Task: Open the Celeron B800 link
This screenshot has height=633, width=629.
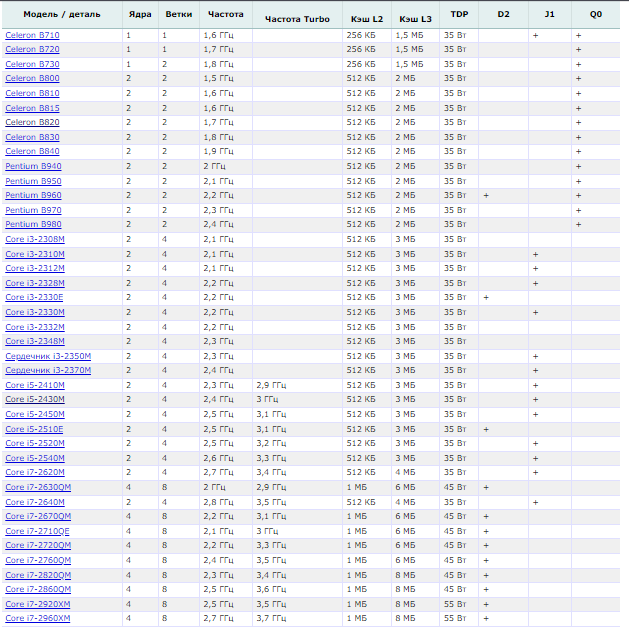Action: [x=32, y=78]
